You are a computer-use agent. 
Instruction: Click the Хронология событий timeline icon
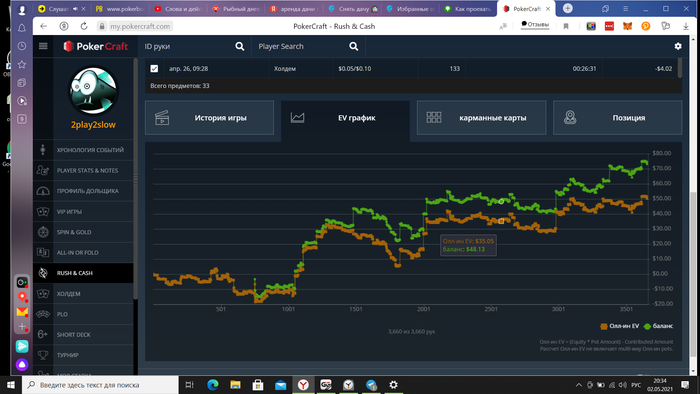43,150
